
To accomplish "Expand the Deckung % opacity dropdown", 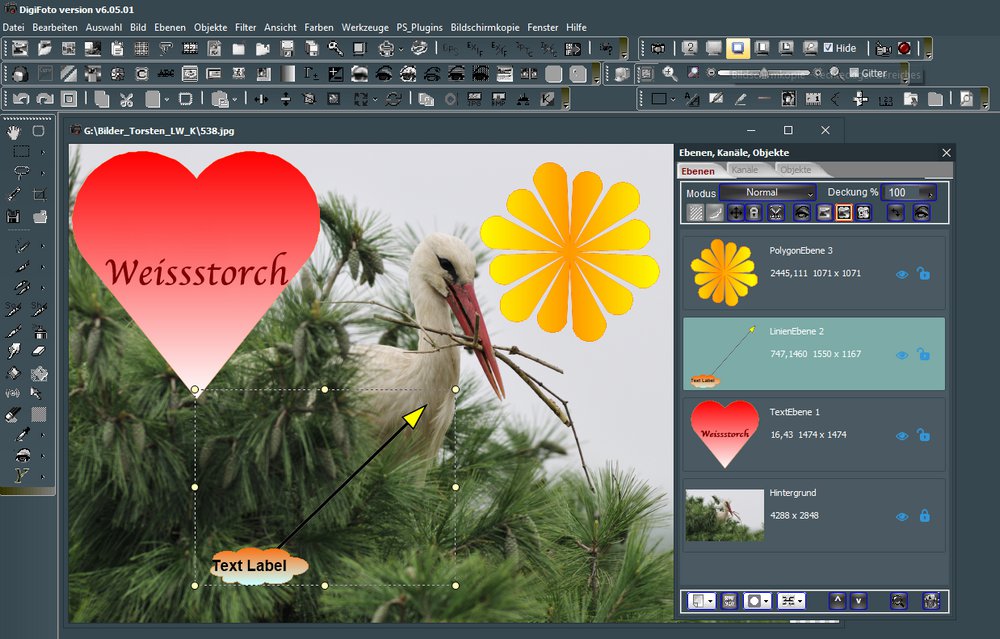I will [932, 193].
